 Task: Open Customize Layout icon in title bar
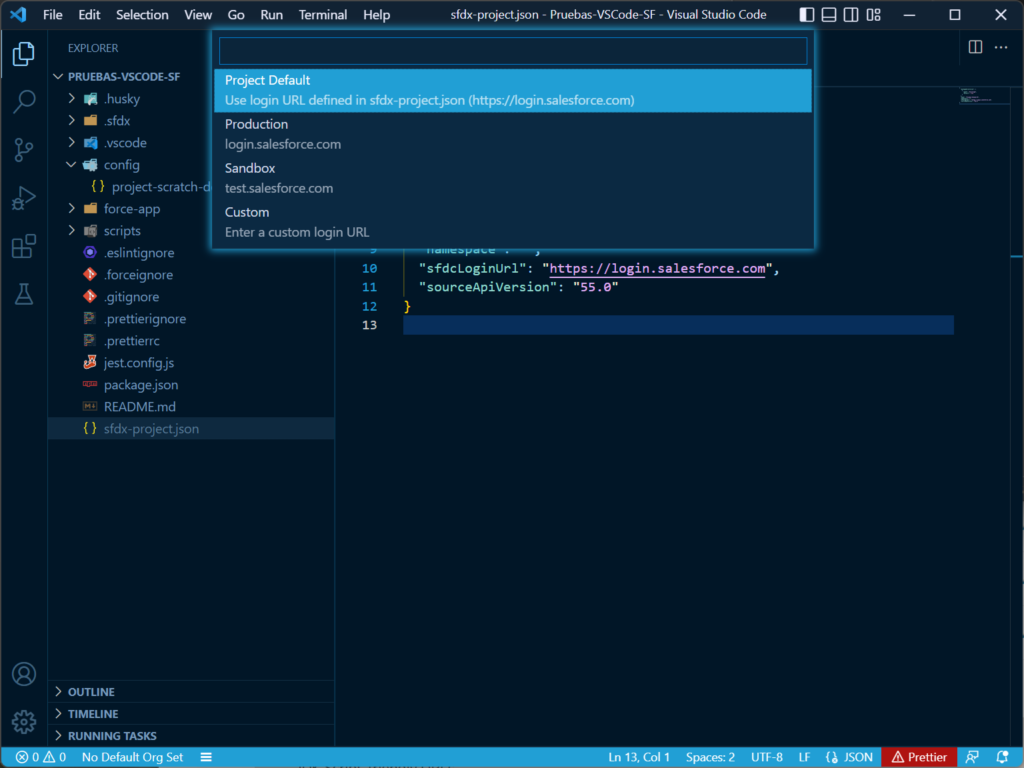coord(874,14)
